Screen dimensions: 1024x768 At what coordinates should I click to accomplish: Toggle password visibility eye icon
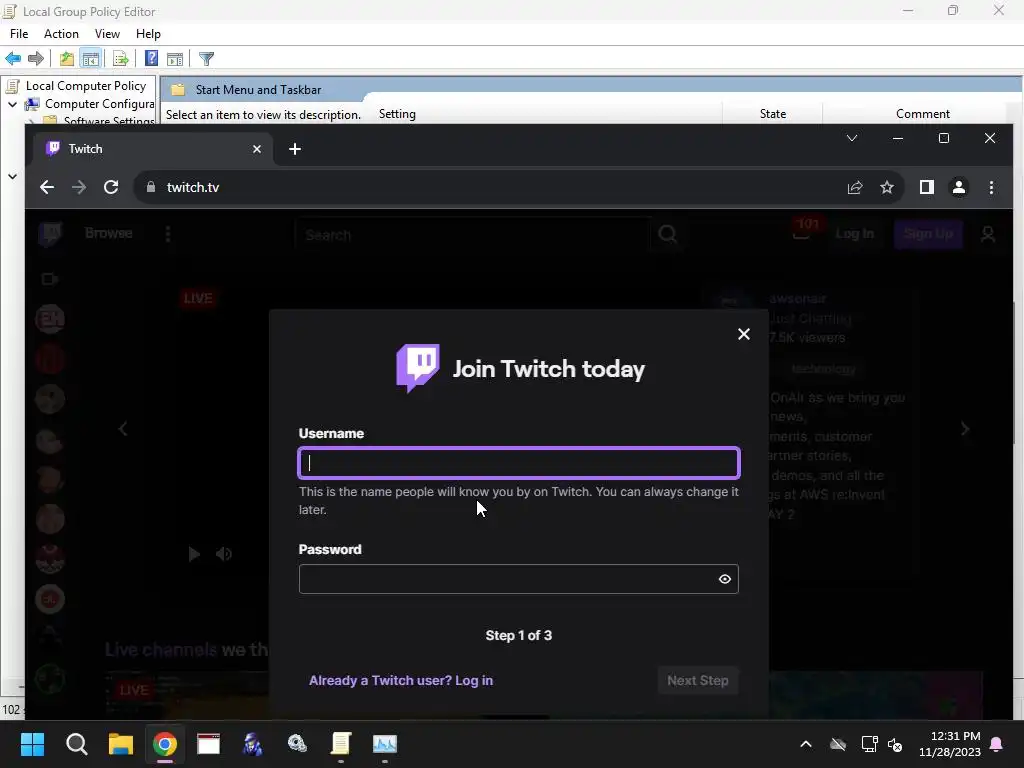pos(725,579)
